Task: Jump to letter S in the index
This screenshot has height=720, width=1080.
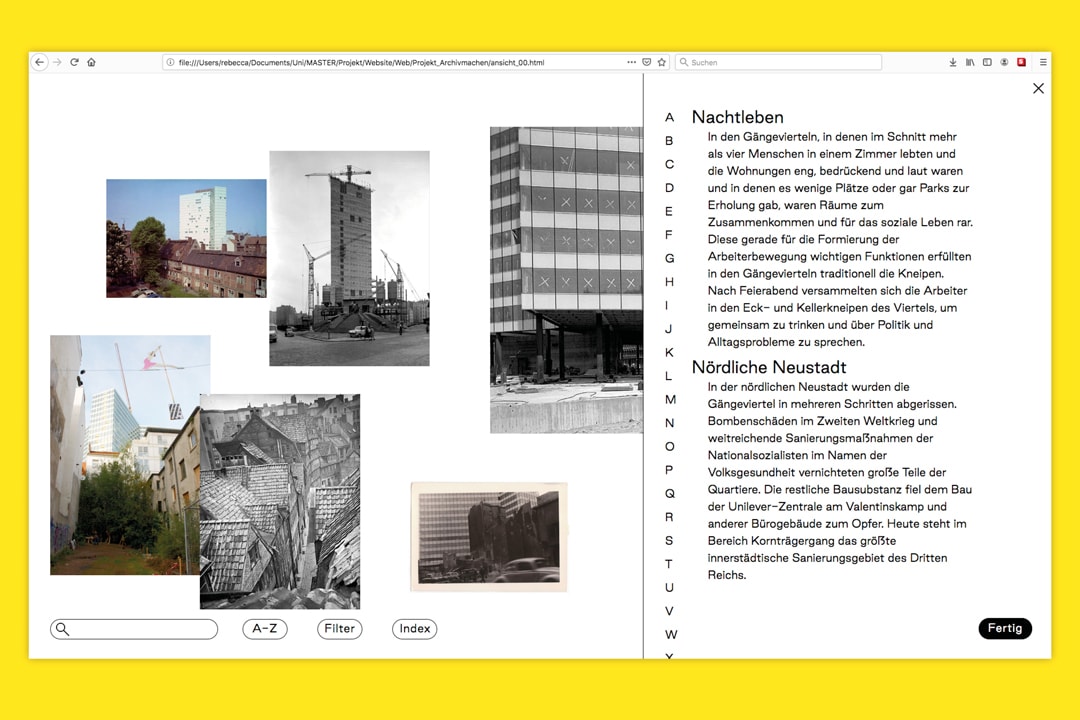Action: 669,541
